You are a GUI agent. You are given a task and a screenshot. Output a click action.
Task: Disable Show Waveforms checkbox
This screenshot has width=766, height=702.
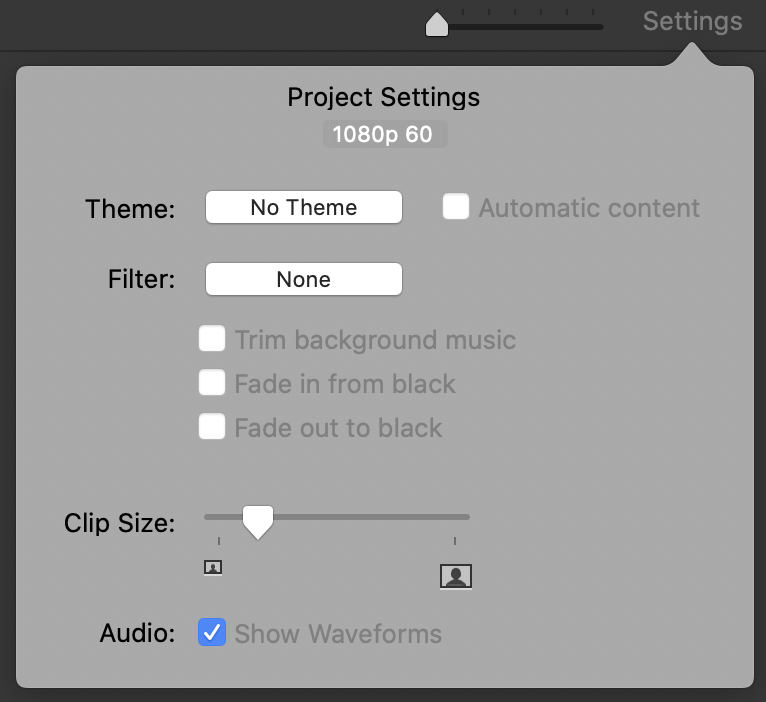211,632
